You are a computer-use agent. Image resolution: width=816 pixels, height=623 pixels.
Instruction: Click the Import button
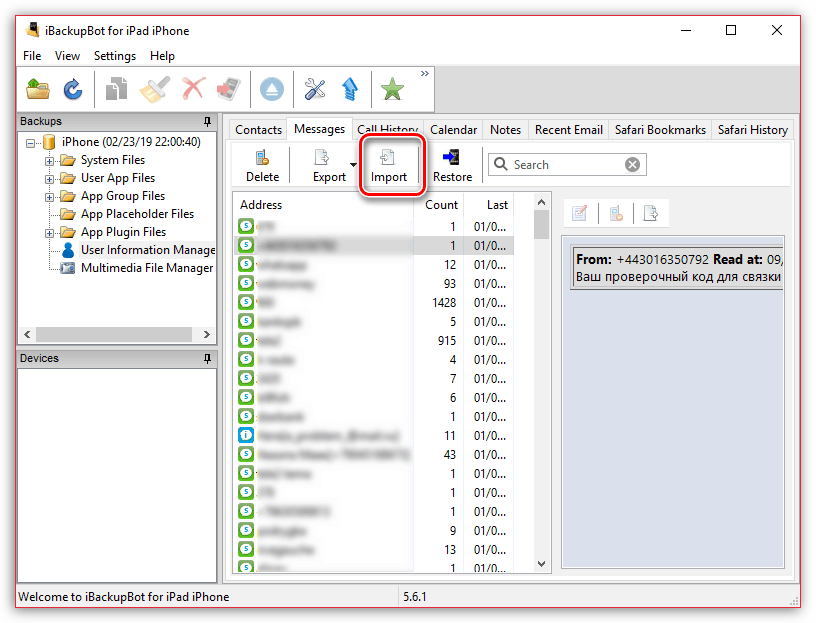pos(389,166)
